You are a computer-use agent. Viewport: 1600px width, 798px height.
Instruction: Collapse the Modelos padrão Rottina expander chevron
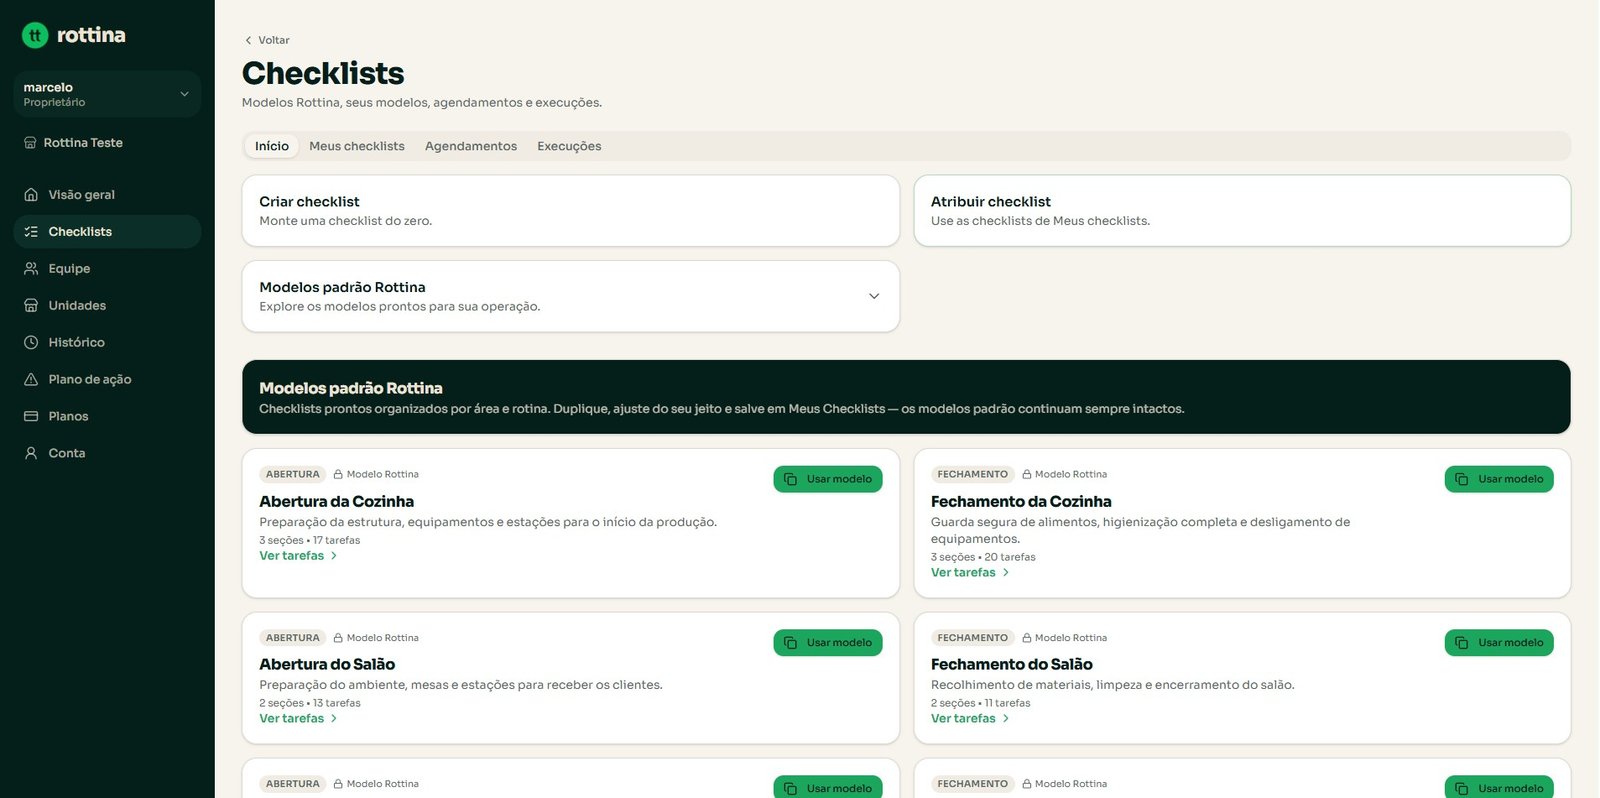click(x=874, y=297)
